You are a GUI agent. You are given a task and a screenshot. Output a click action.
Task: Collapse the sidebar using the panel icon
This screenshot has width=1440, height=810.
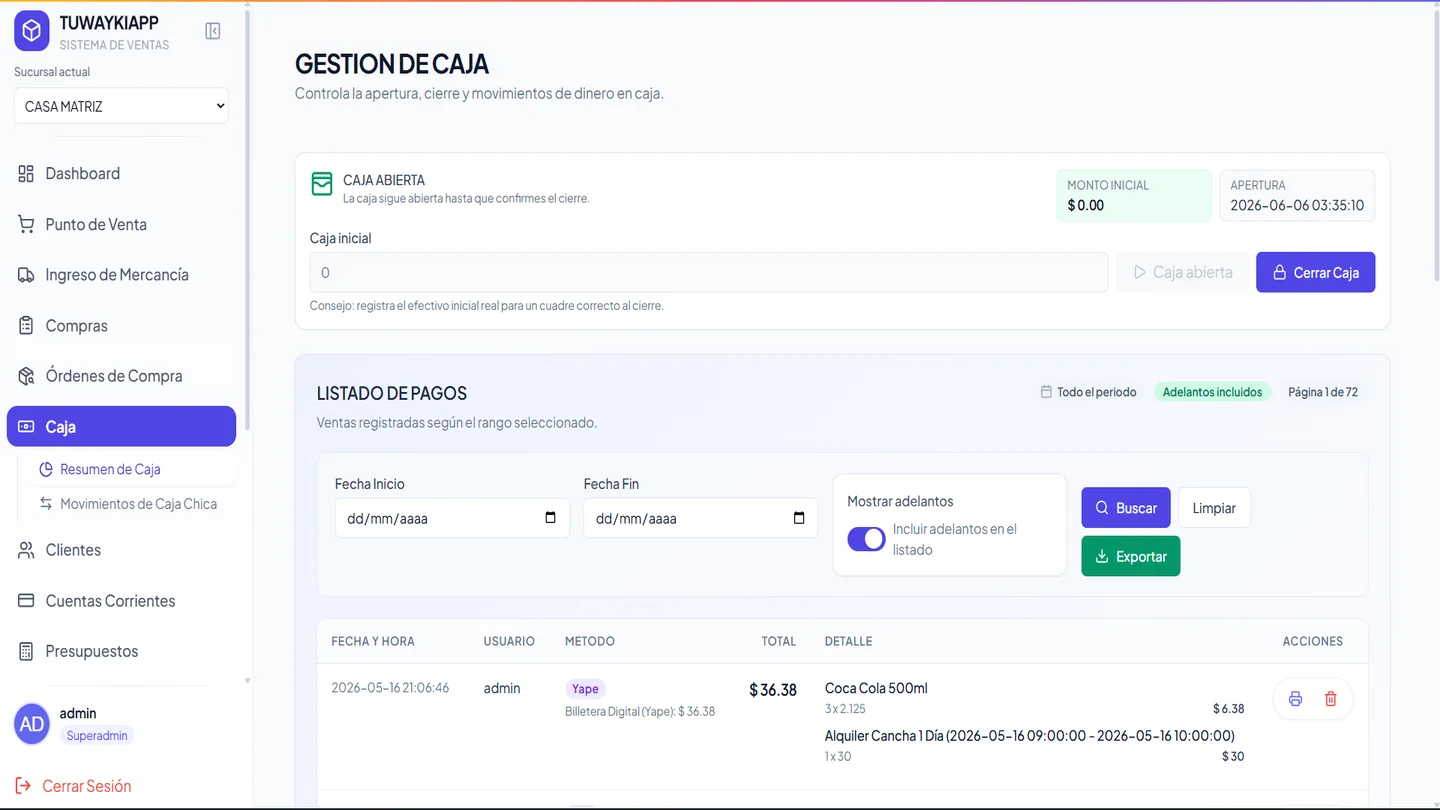point(213,31)
